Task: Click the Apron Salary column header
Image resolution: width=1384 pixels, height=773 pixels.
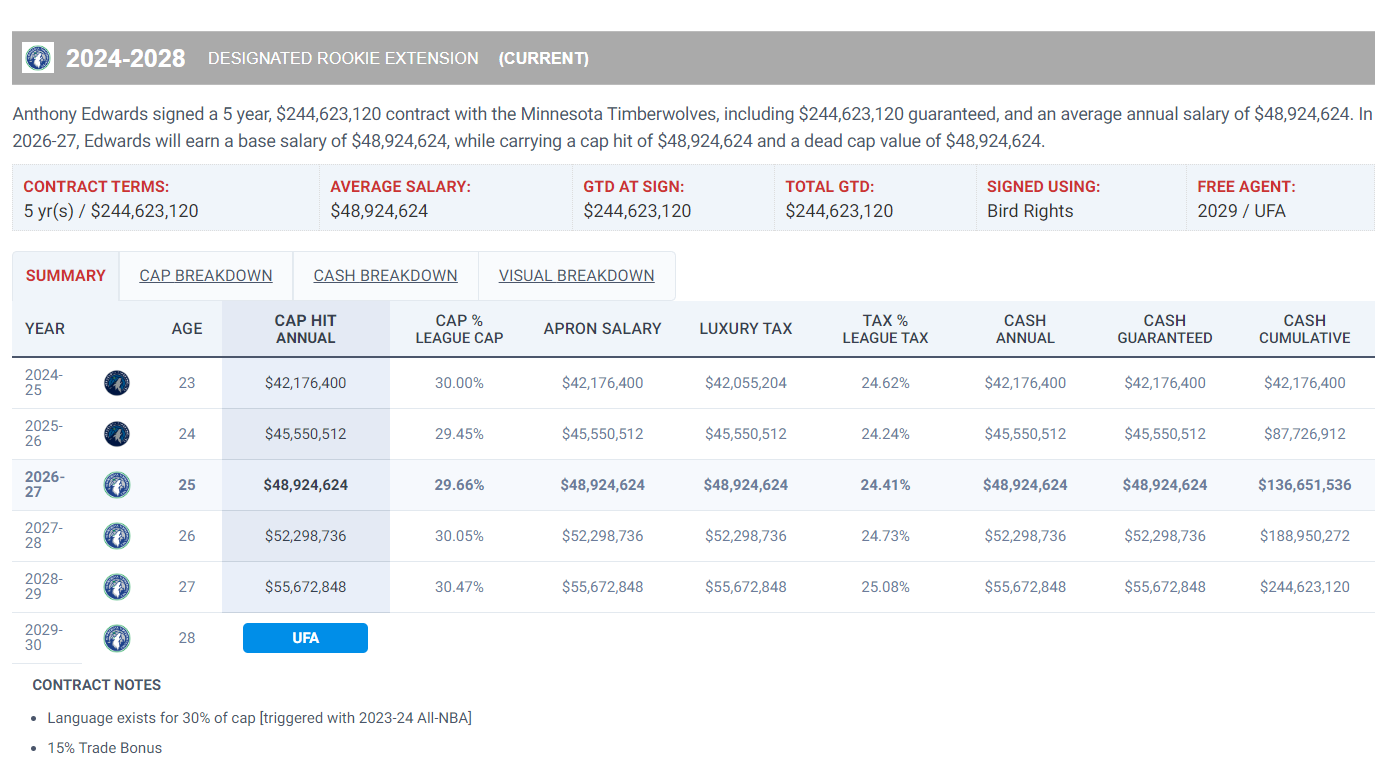Action: point(603,329)
